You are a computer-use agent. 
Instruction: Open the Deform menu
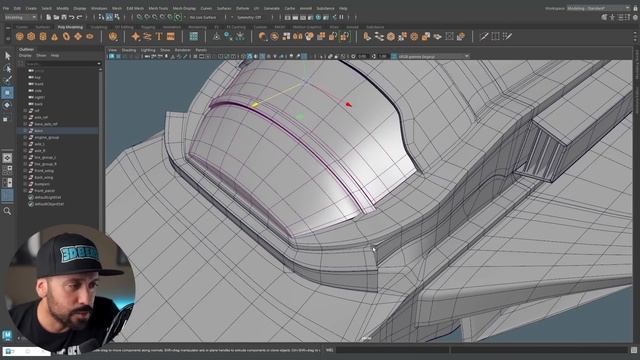coord(242,8)
